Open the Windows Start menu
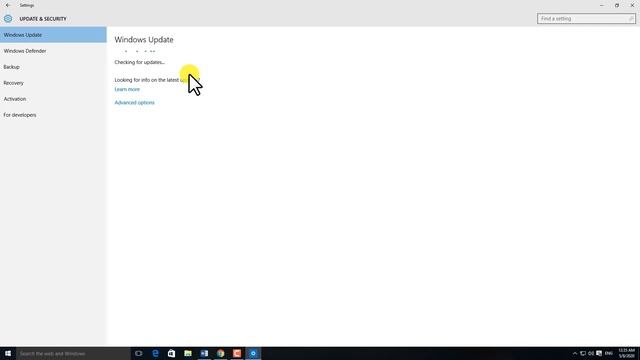The width and height of the screenshot is (640, 360). click(8, 353)
